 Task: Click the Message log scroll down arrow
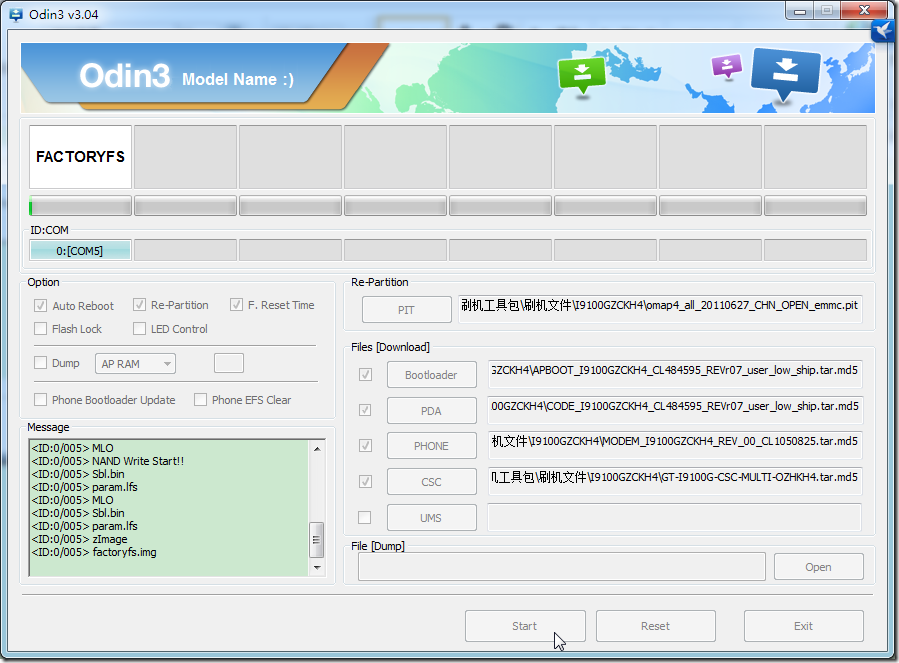pyautogui.click(x=317, y=567)
